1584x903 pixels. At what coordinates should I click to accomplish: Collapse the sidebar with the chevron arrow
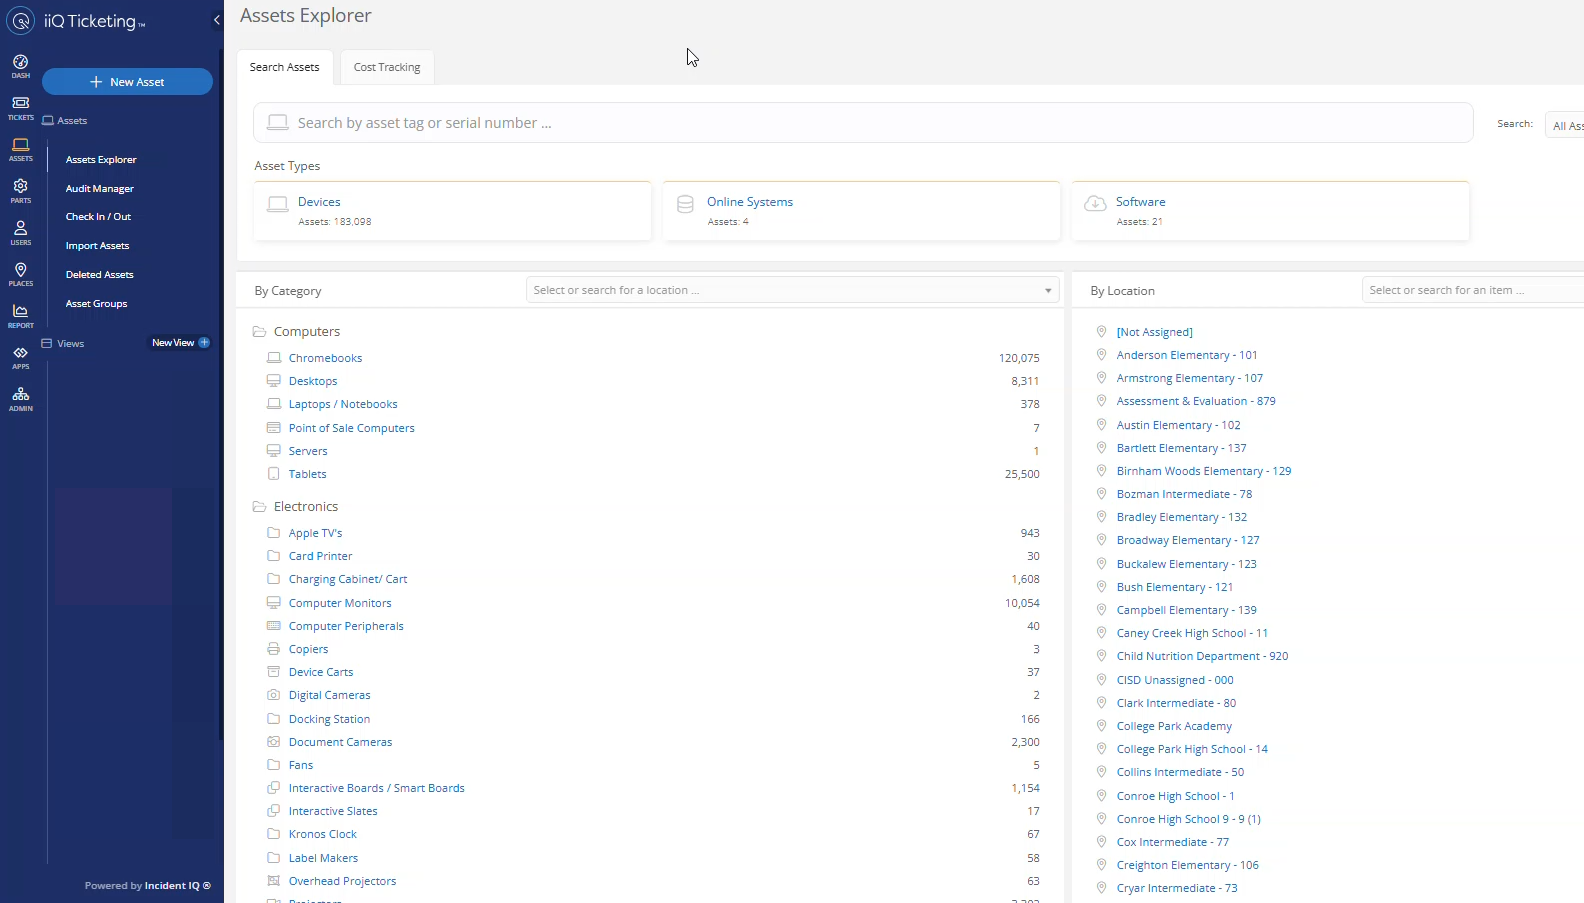217,20
